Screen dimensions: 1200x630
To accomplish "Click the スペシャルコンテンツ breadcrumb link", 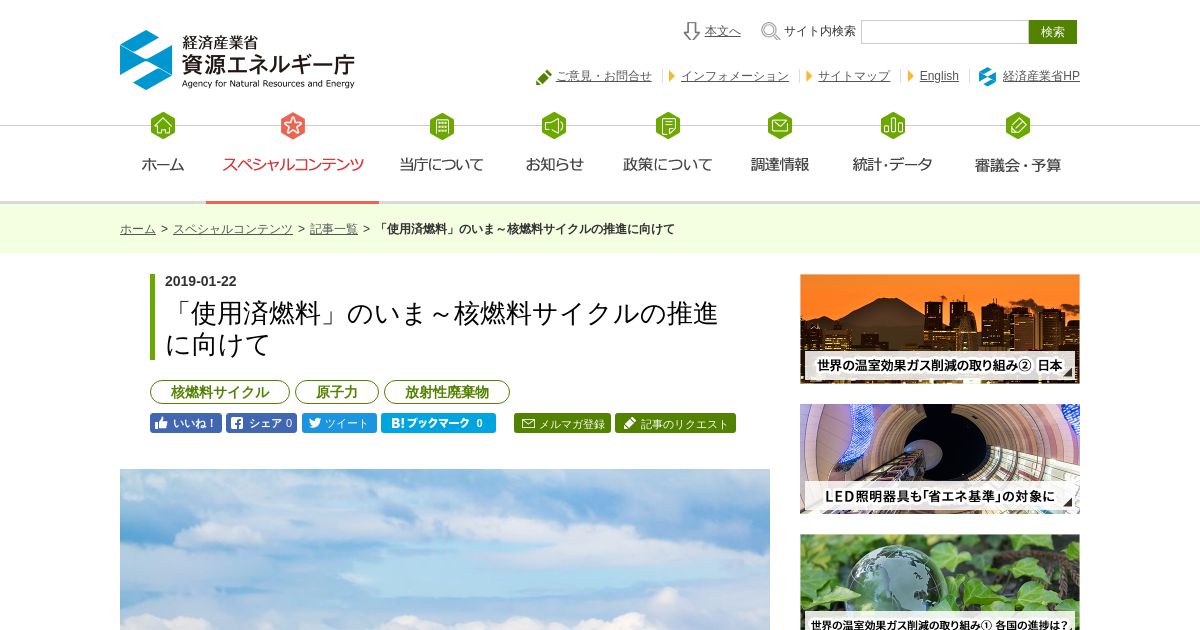I will click(x=233, y=229).
